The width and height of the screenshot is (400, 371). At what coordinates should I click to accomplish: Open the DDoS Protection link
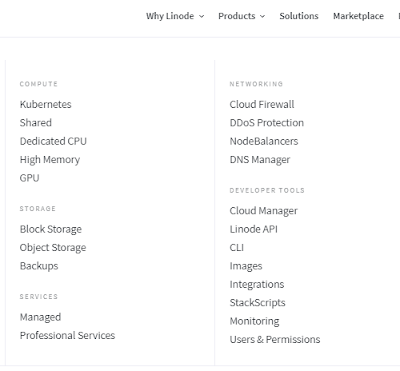pos(267,123)
